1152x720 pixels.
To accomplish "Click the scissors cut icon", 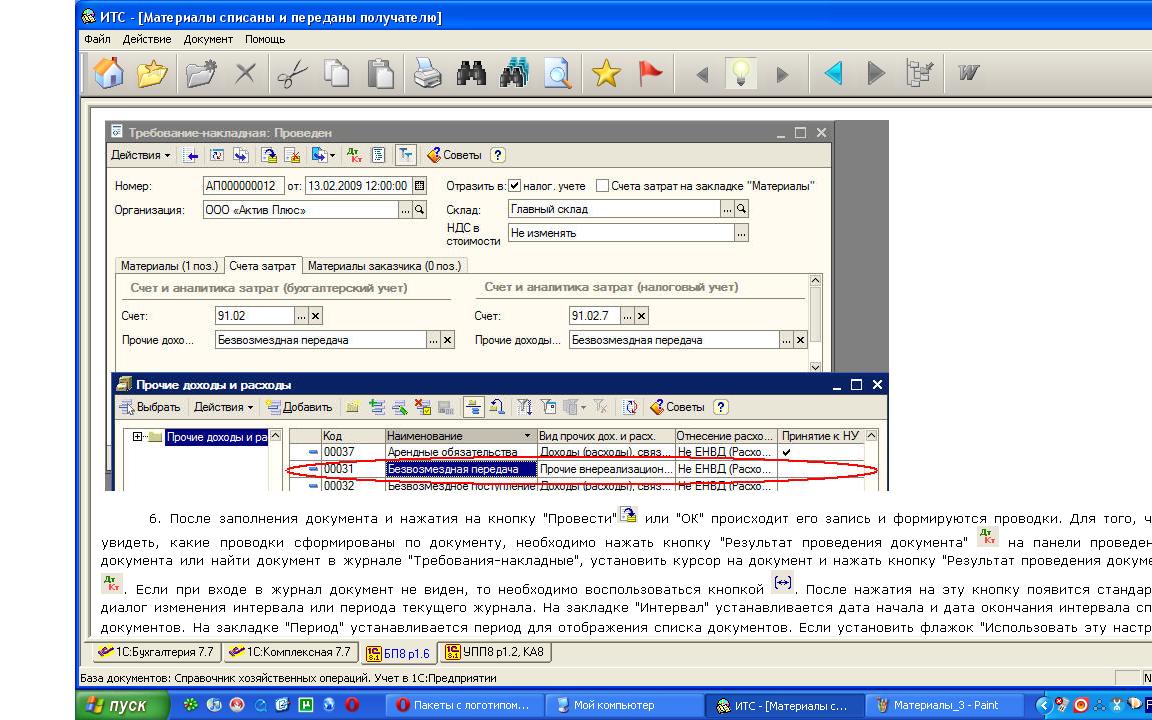I will point(291,73).
